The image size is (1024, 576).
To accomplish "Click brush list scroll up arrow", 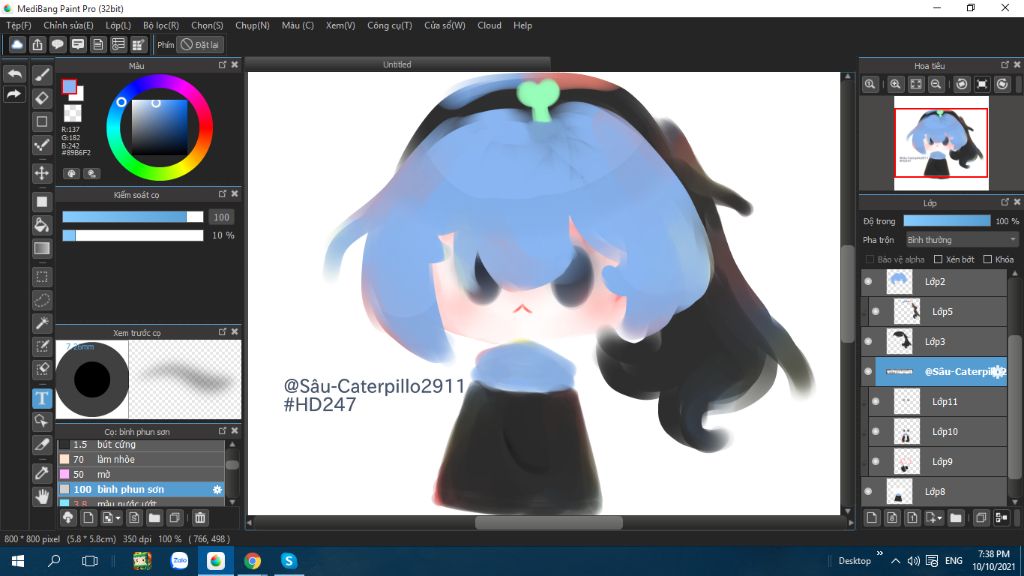I will point(232,445).
